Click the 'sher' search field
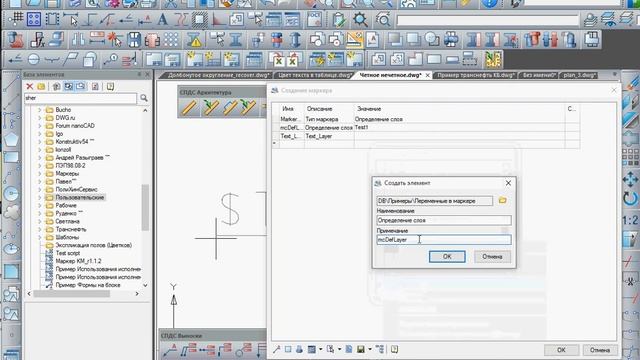The width and height of the screenshot is (640, 360). point(80,98)
